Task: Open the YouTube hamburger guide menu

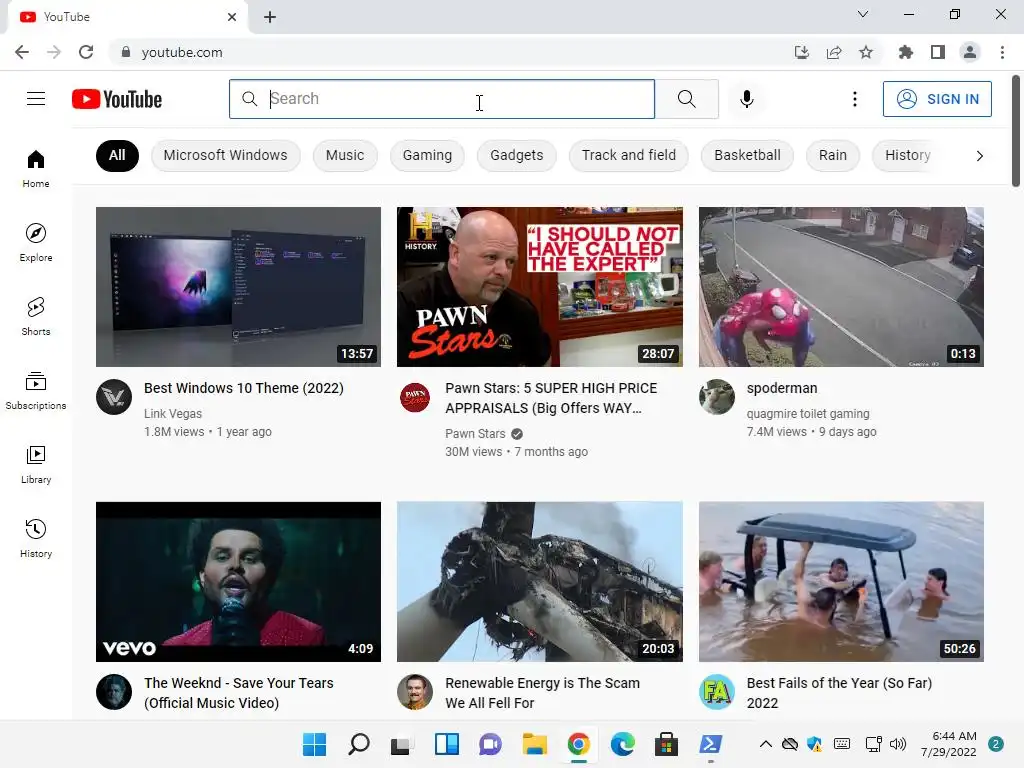Action: coord(36,99)
